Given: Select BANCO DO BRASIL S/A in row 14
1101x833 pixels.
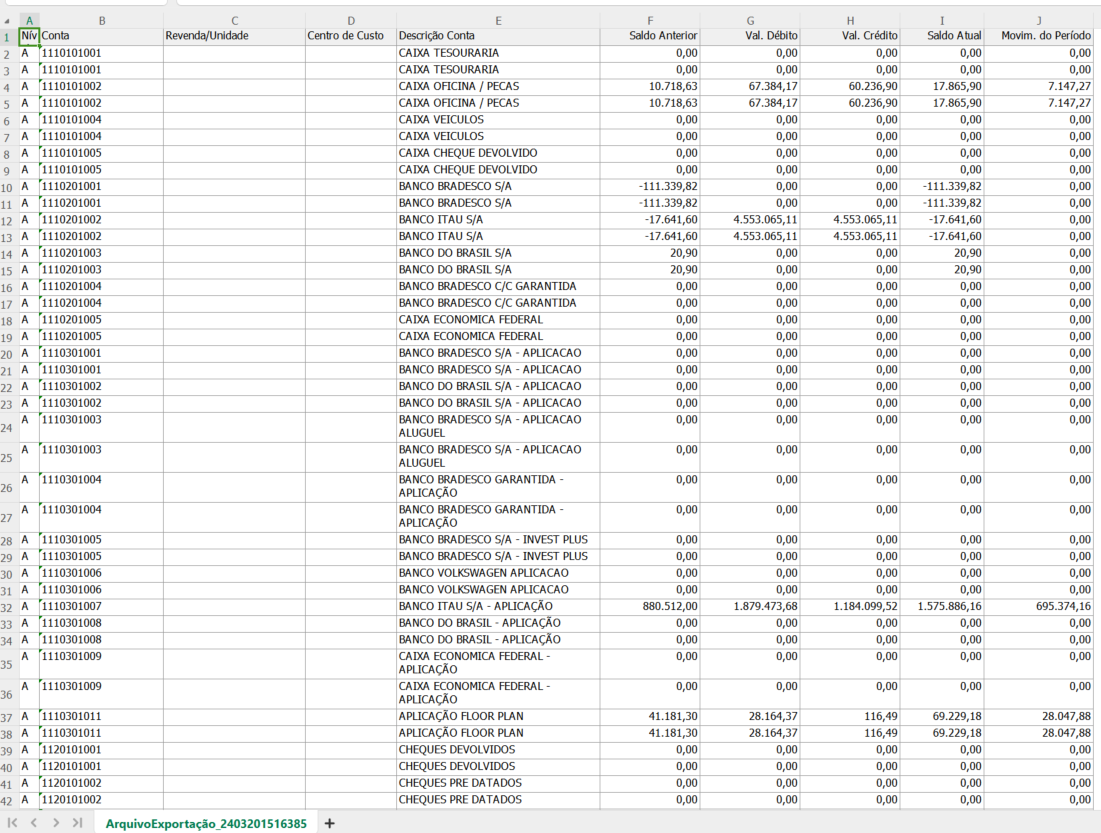Looking at the screenshot, I should pos(499,254).
